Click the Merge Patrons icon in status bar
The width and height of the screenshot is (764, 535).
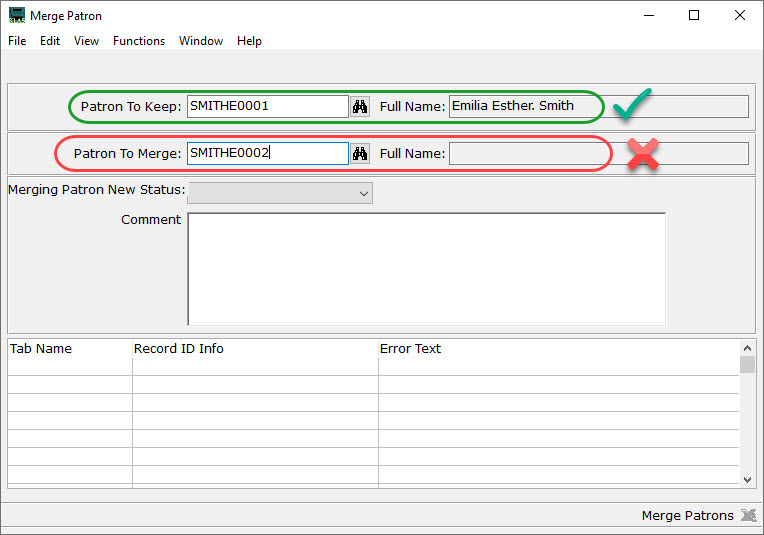748,516
